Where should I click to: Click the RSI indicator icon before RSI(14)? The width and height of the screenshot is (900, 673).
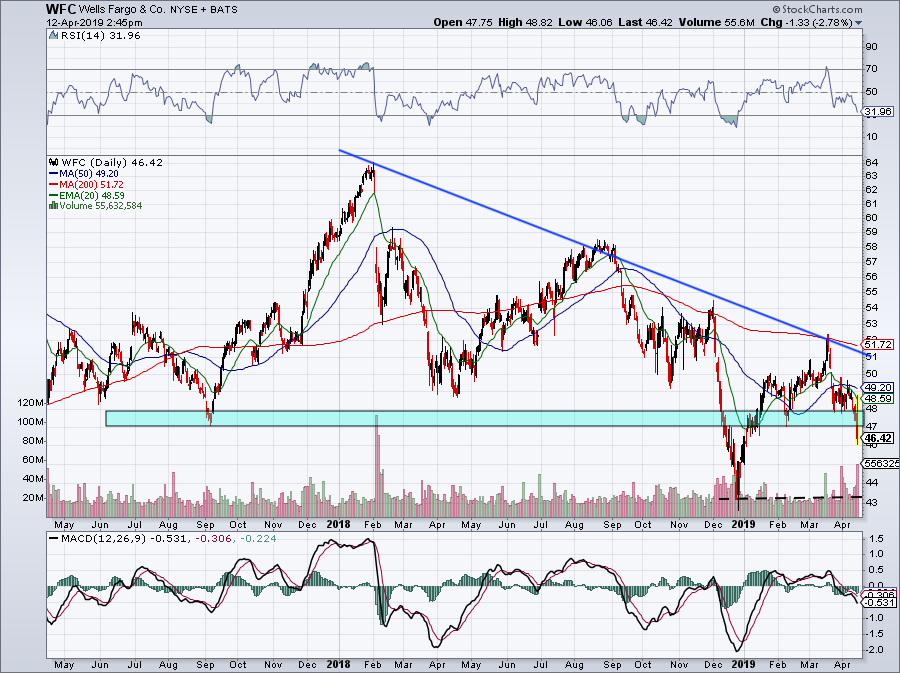point(53,36)
